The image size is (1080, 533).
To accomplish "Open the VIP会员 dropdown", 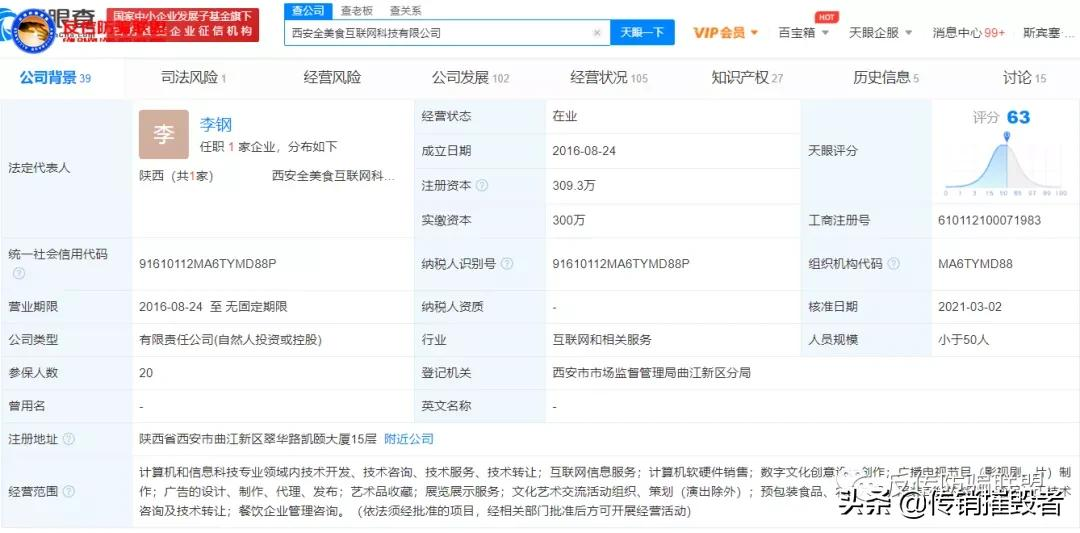I will [725, 32].
